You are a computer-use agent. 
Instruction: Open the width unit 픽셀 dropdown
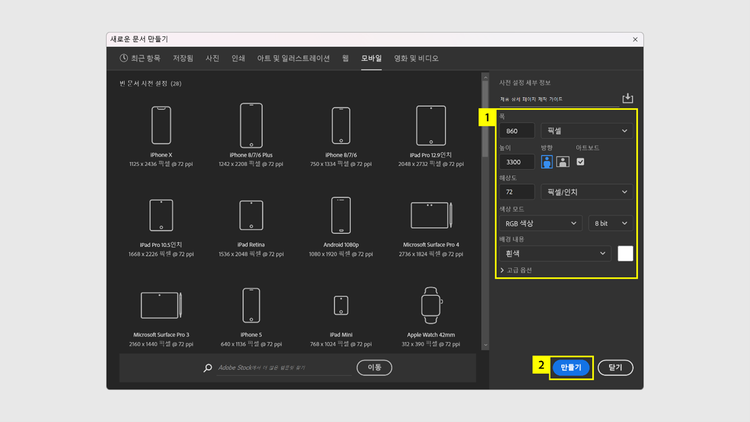click(587, 131)
